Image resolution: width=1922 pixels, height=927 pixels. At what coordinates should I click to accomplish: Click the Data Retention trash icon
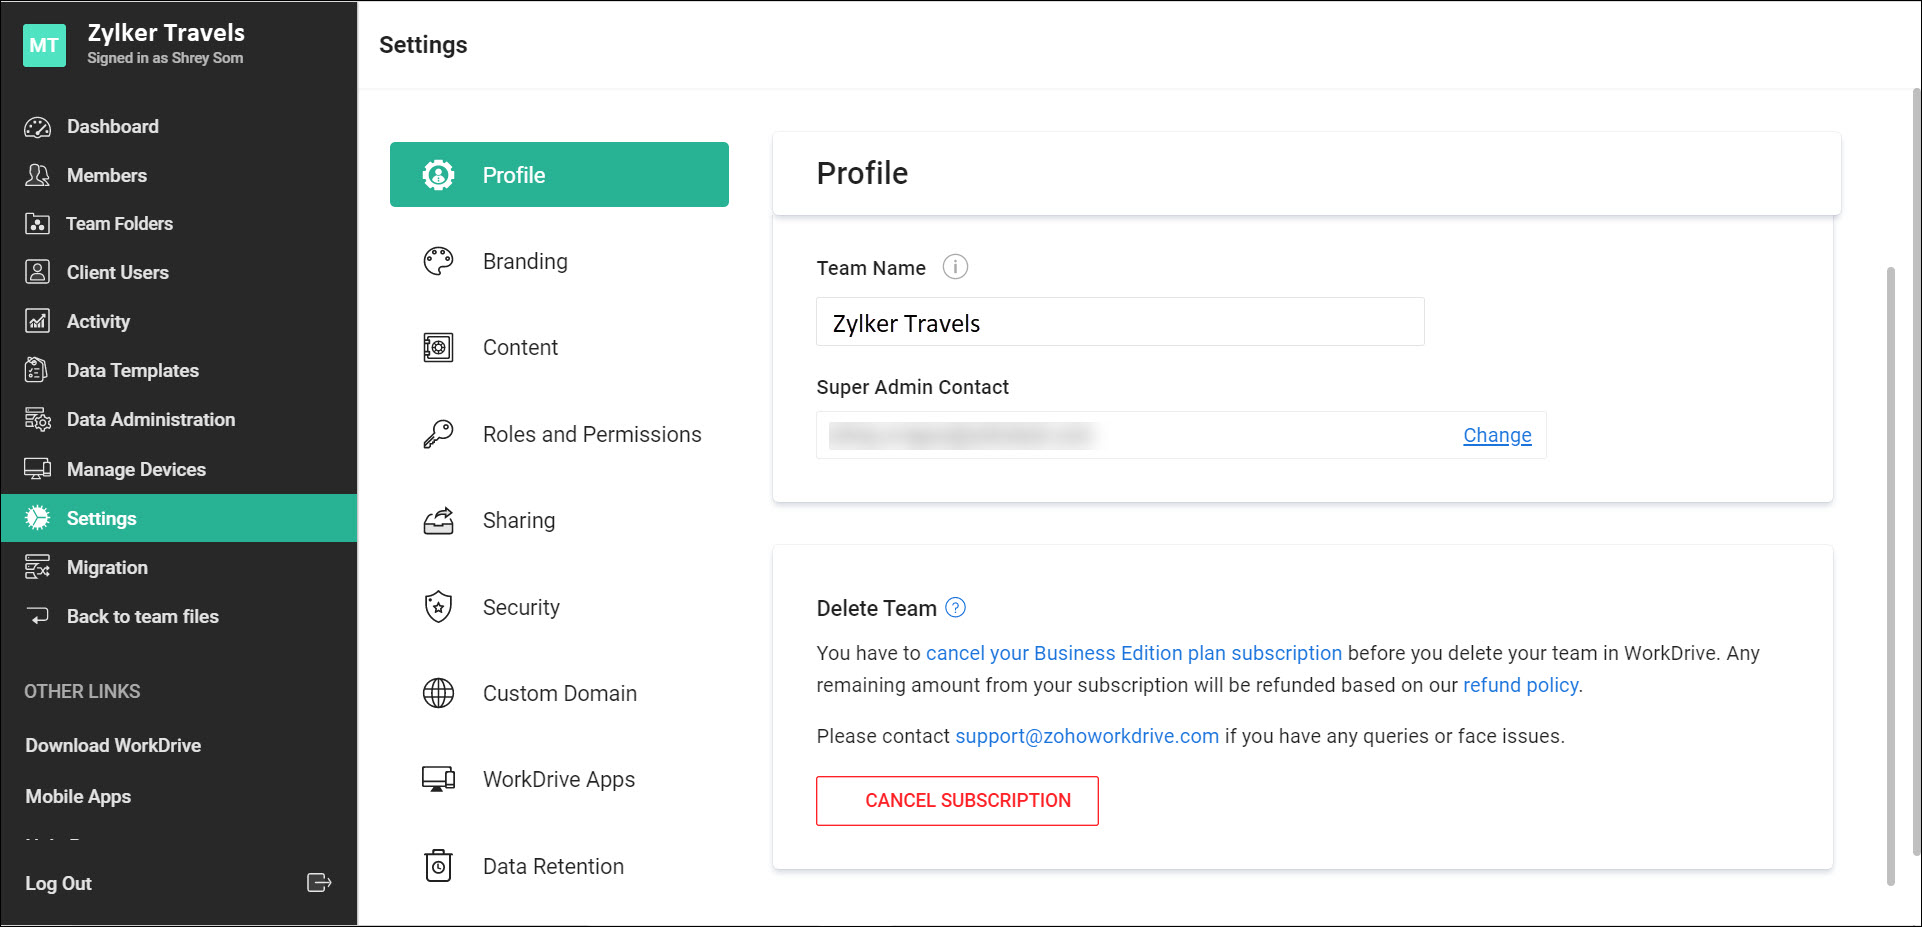tap(438, 866)
